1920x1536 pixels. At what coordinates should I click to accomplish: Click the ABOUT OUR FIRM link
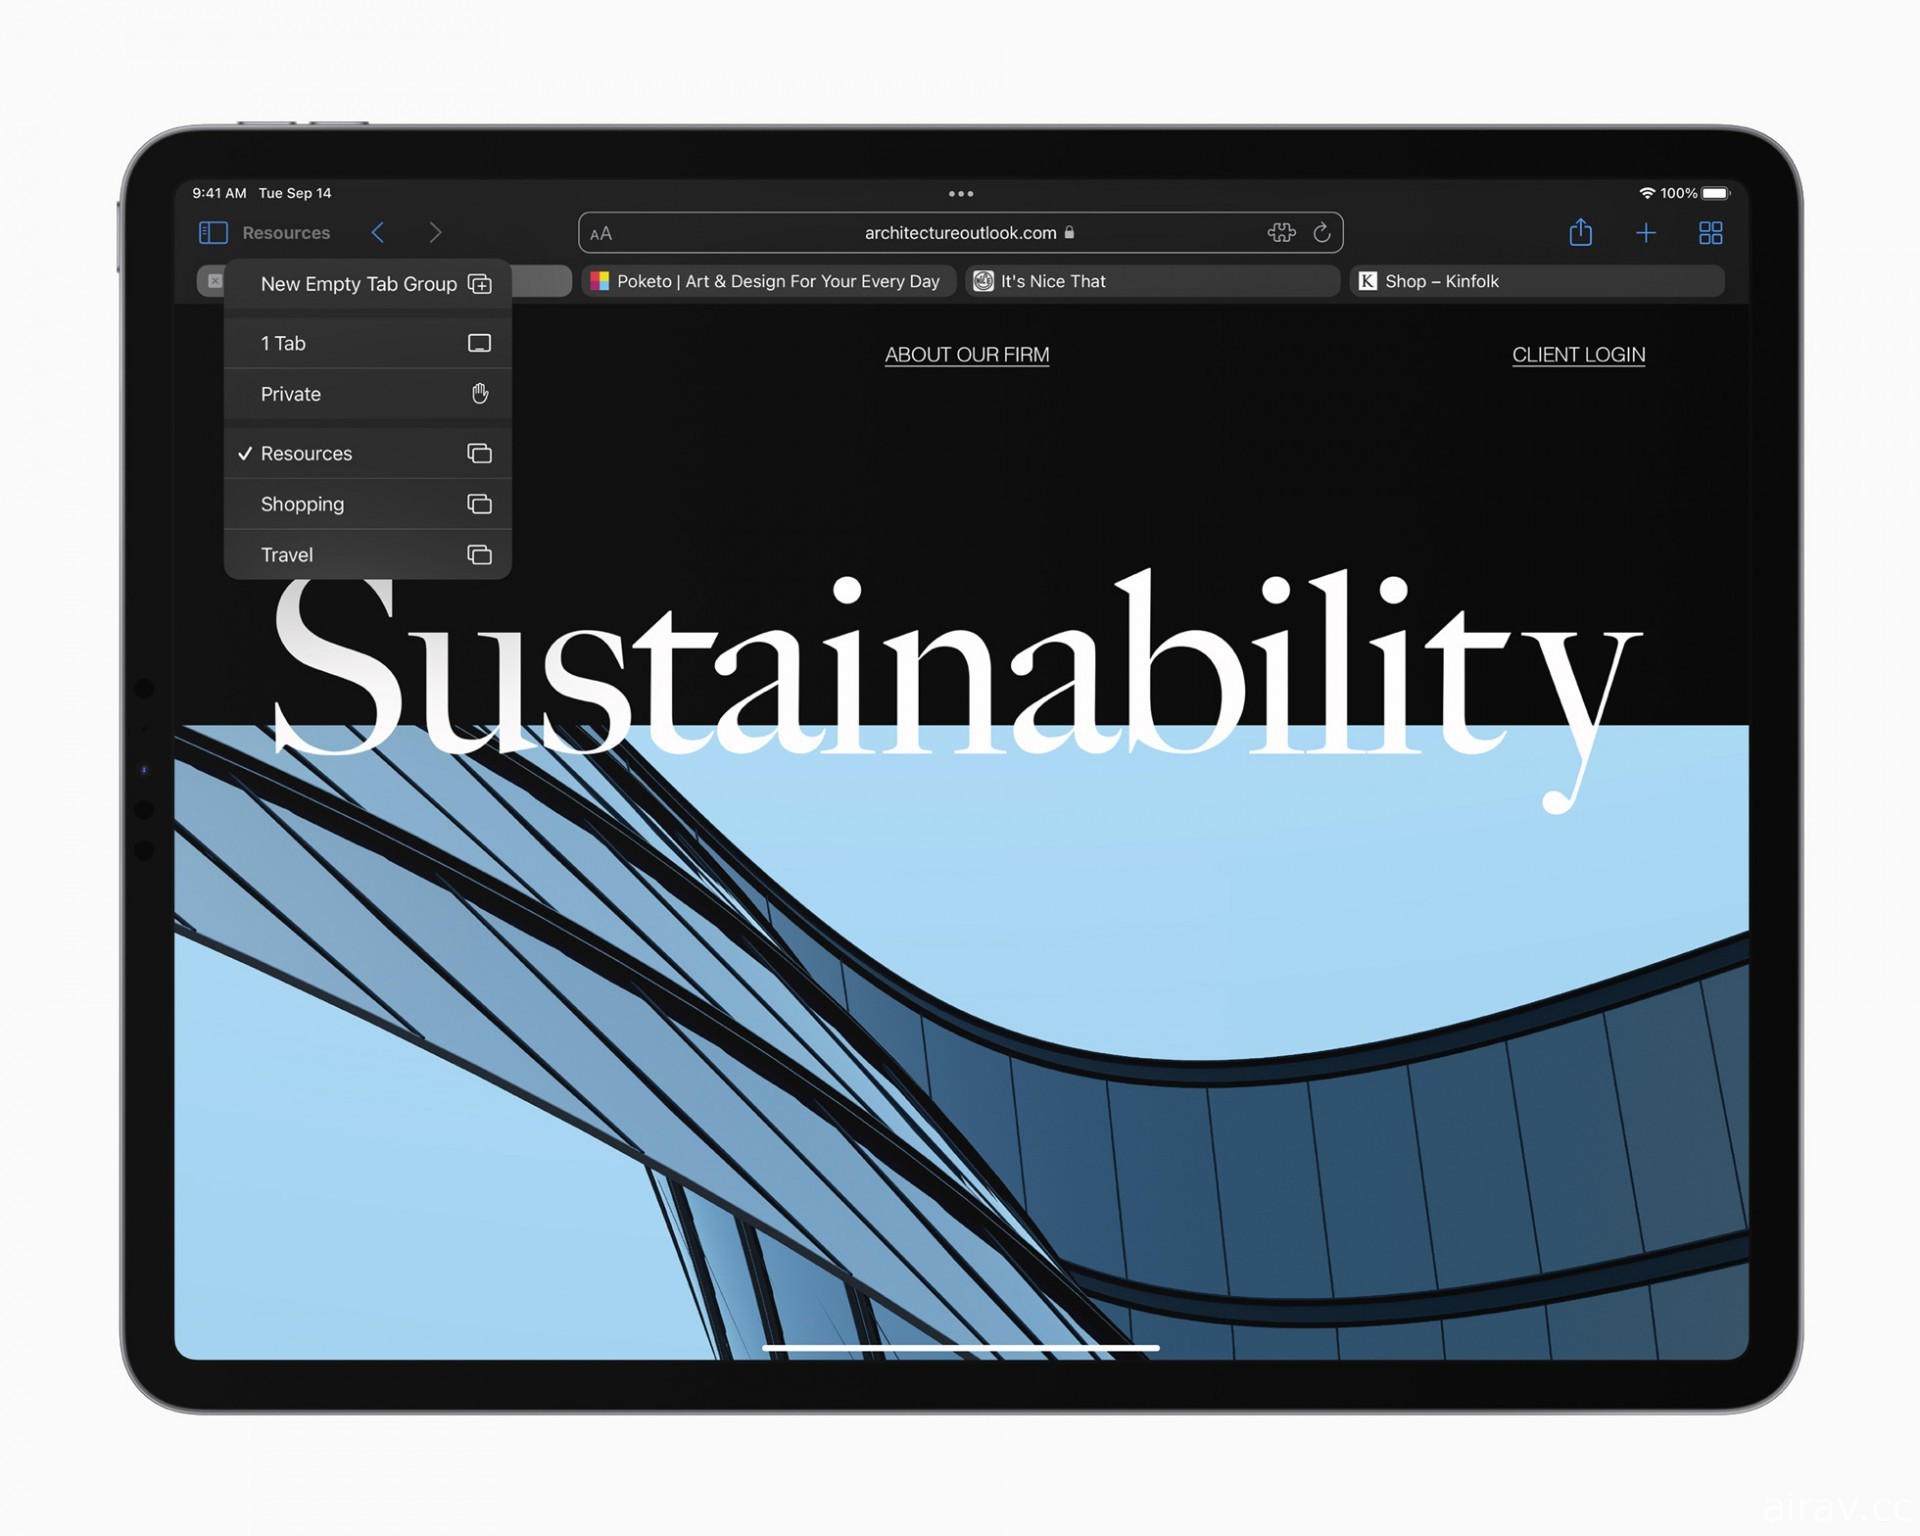click(965, 353)
